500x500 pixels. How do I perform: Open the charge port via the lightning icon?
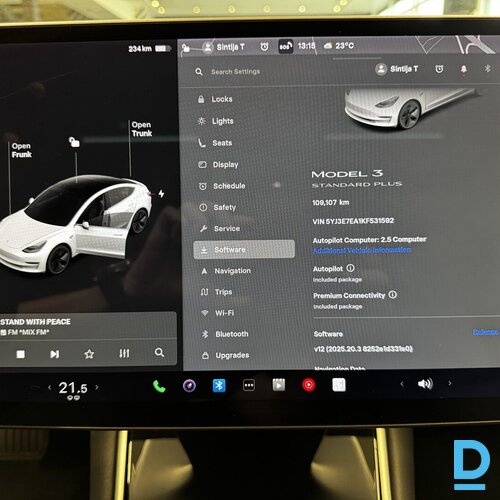tap(161, 194)
